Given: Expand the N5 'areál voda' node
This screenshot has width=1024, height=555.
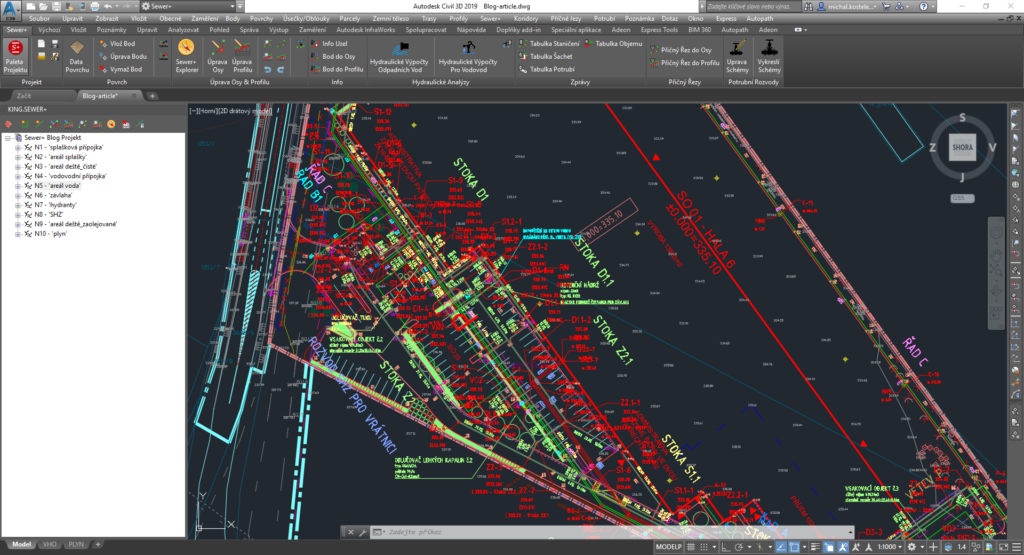Looking at the screenshot, I should click(x=18, y=185).
